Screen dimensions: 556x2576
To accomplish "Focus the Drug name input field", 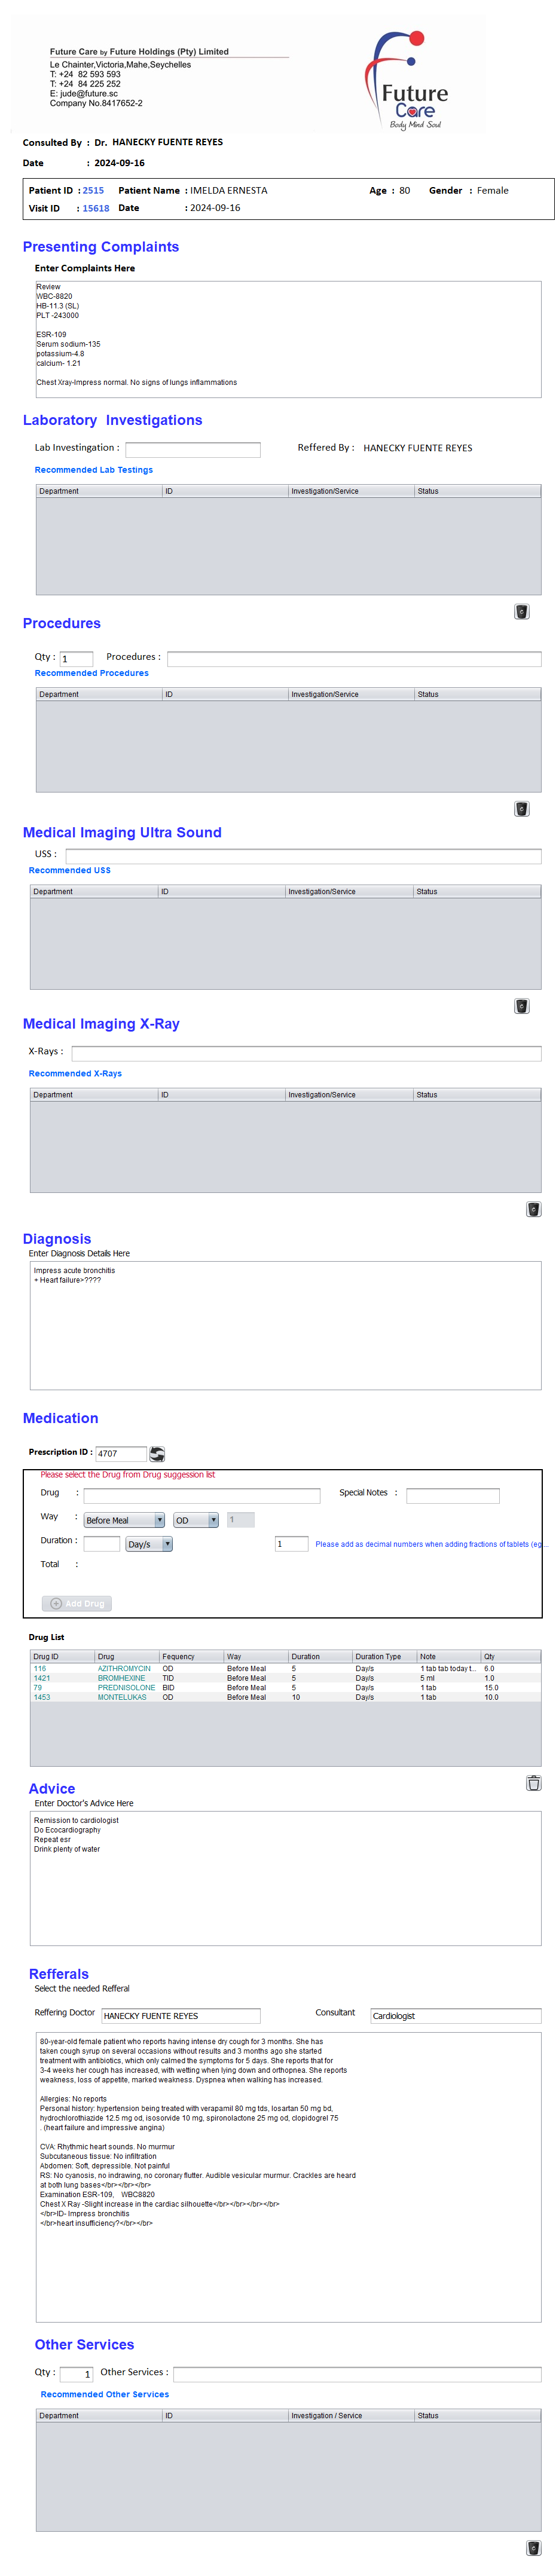I will [x=201, y=1495].
